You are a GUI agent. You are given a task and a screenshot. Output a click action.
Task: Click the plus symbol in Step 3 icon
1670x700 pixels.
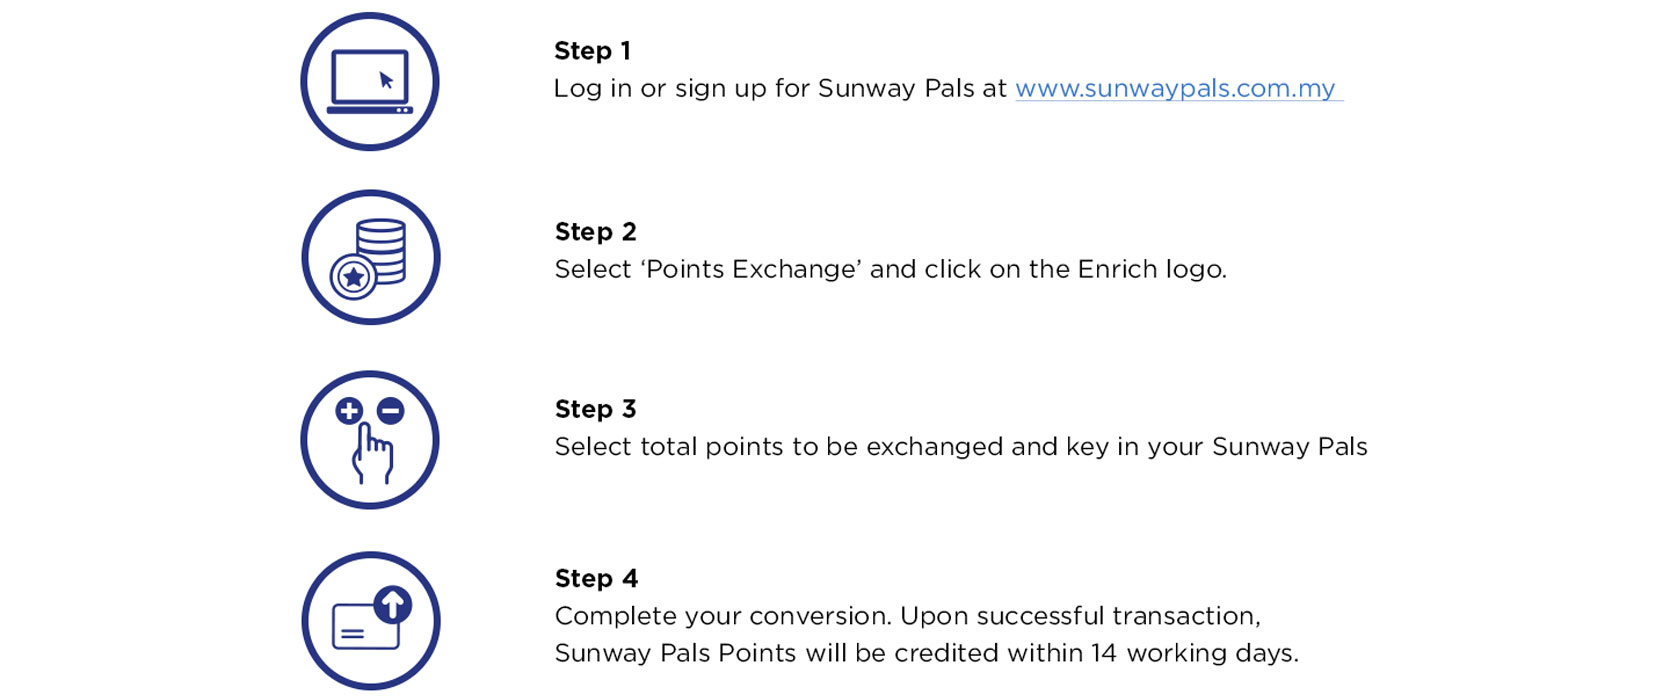tap(349, 411)
